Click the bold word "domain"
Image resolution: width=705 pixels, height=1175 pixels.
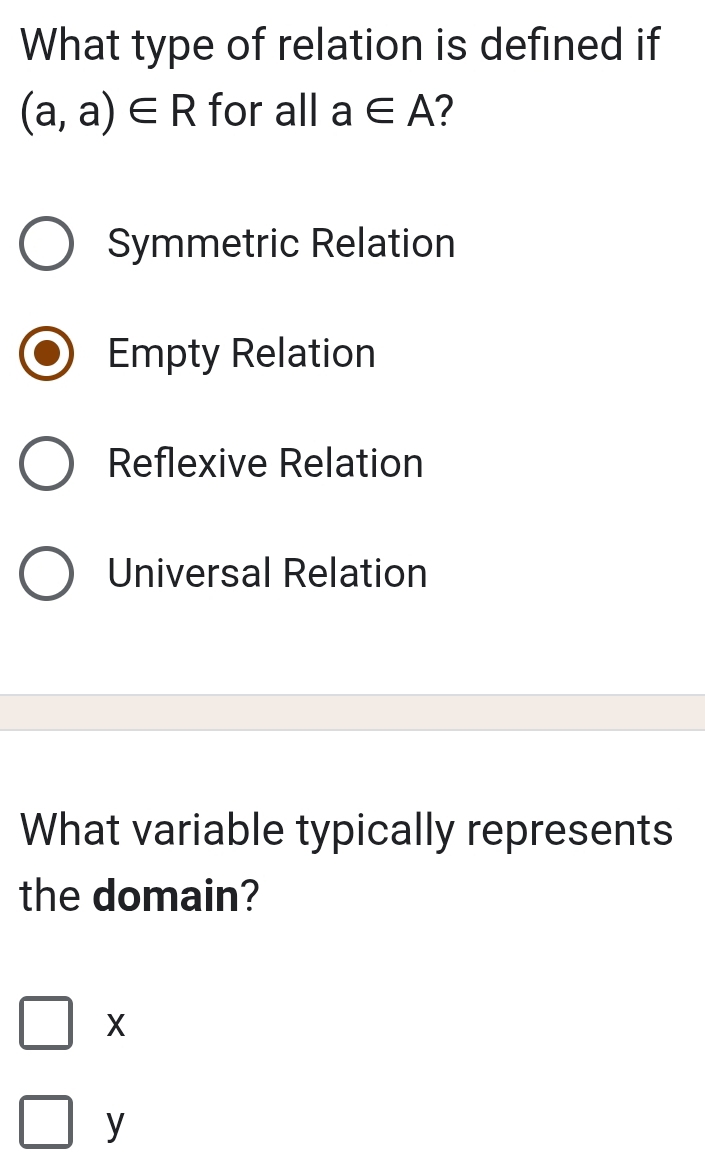pos(167,895)
